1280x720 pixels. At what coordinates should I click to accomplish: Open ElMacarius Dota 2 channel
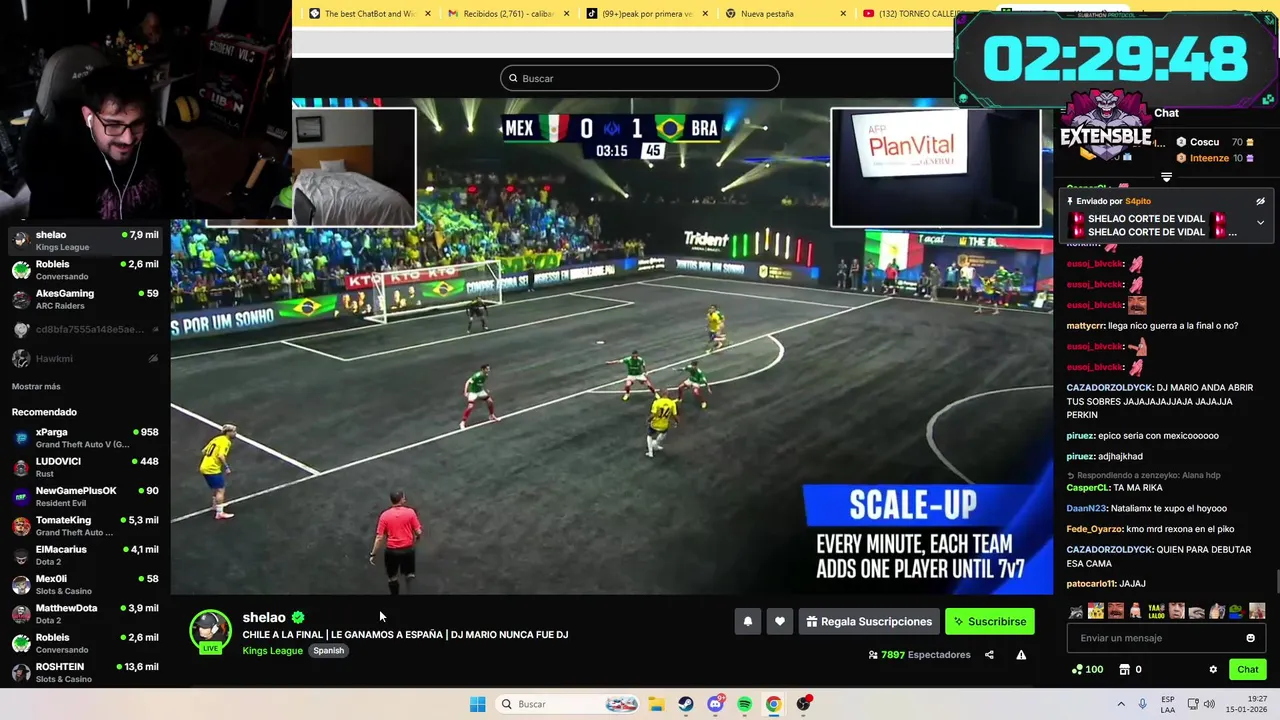click(85, 555)
